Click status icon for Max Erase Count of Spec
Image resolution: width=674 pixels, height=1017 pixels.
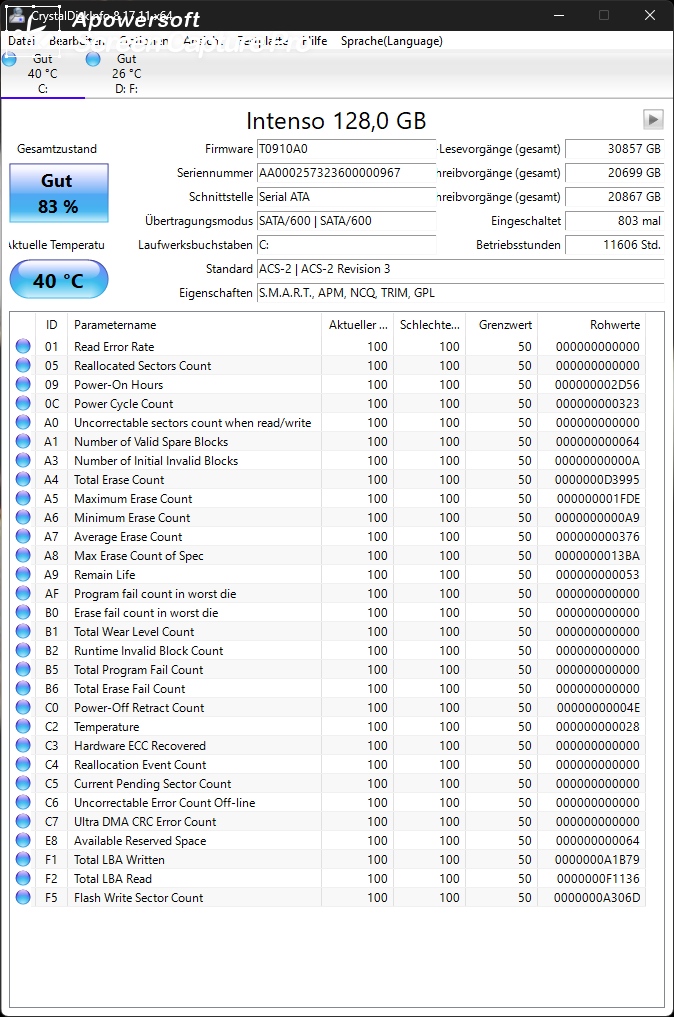[x=23, y=555]
